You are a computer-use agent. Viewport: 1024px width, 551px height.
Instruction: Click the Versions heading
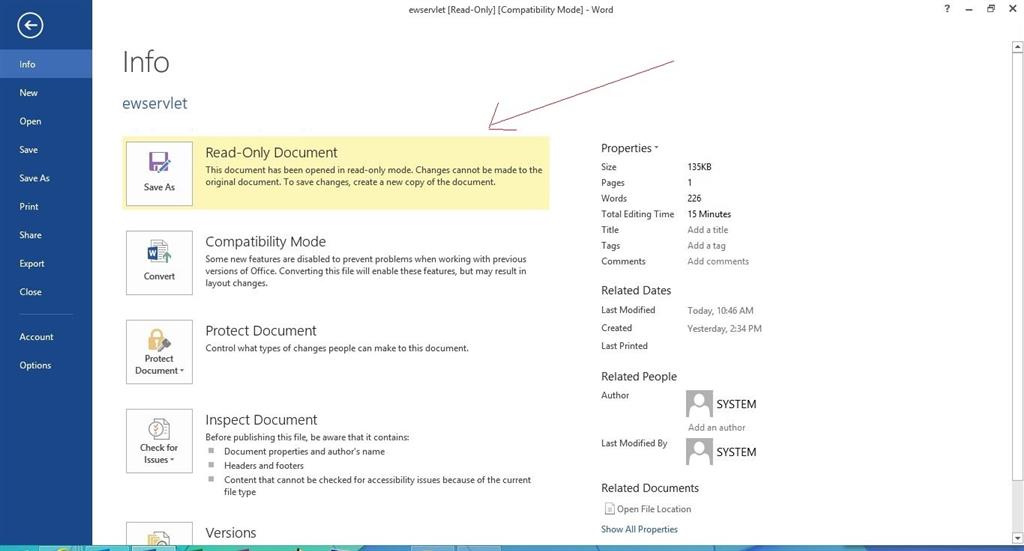231,533
